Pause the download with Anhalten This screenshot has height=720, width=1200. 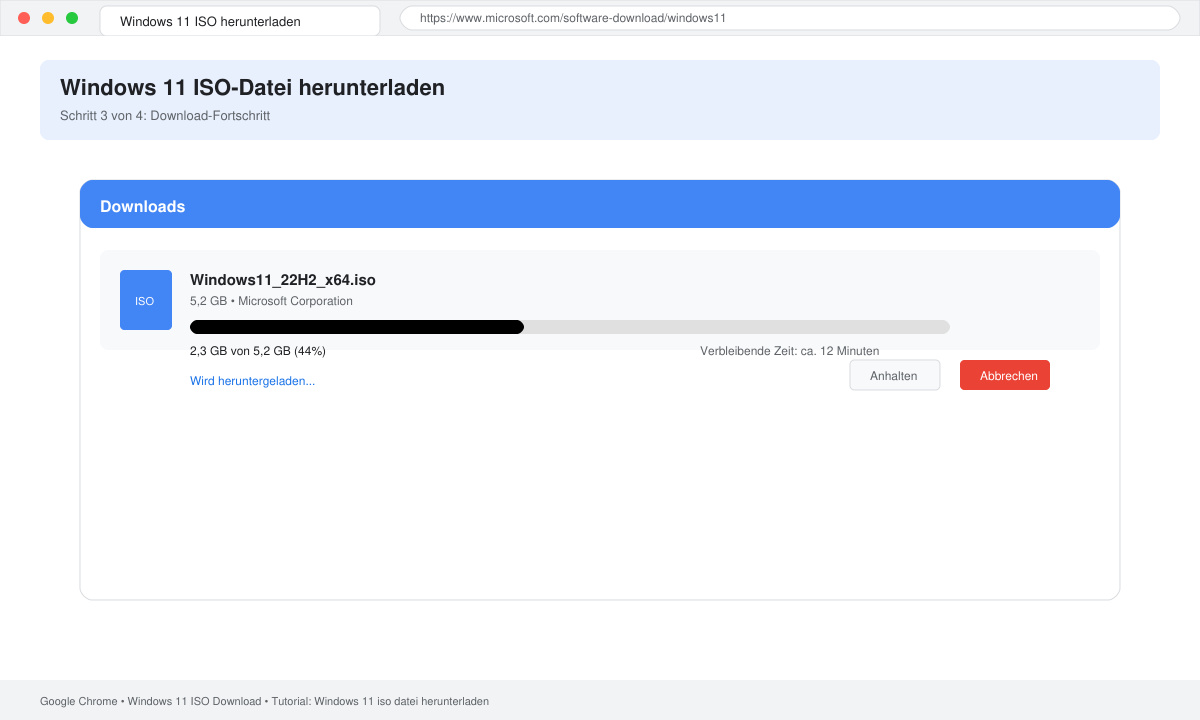(x=895, y=375)
